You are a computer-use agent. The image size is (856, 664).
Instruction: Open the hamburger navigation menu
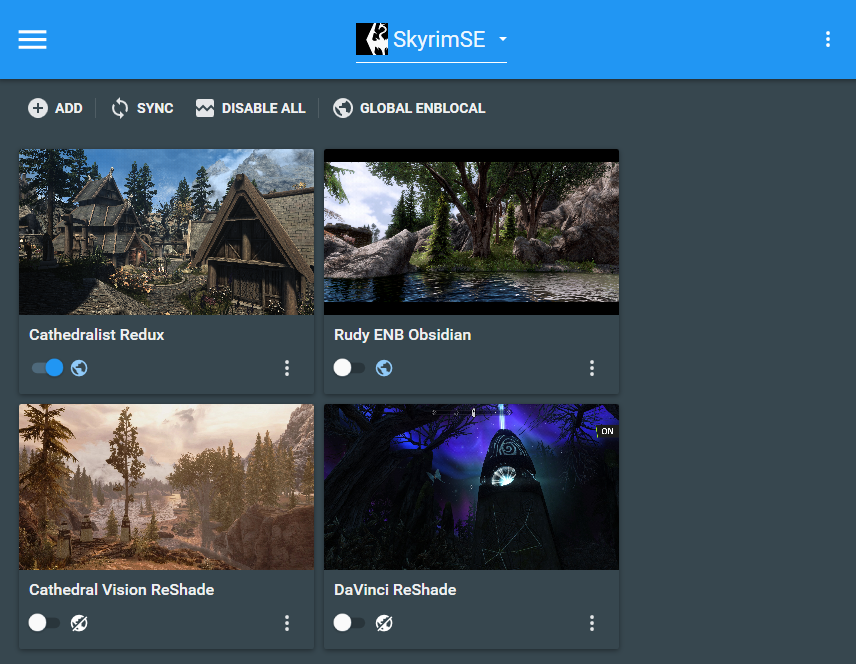32,39
